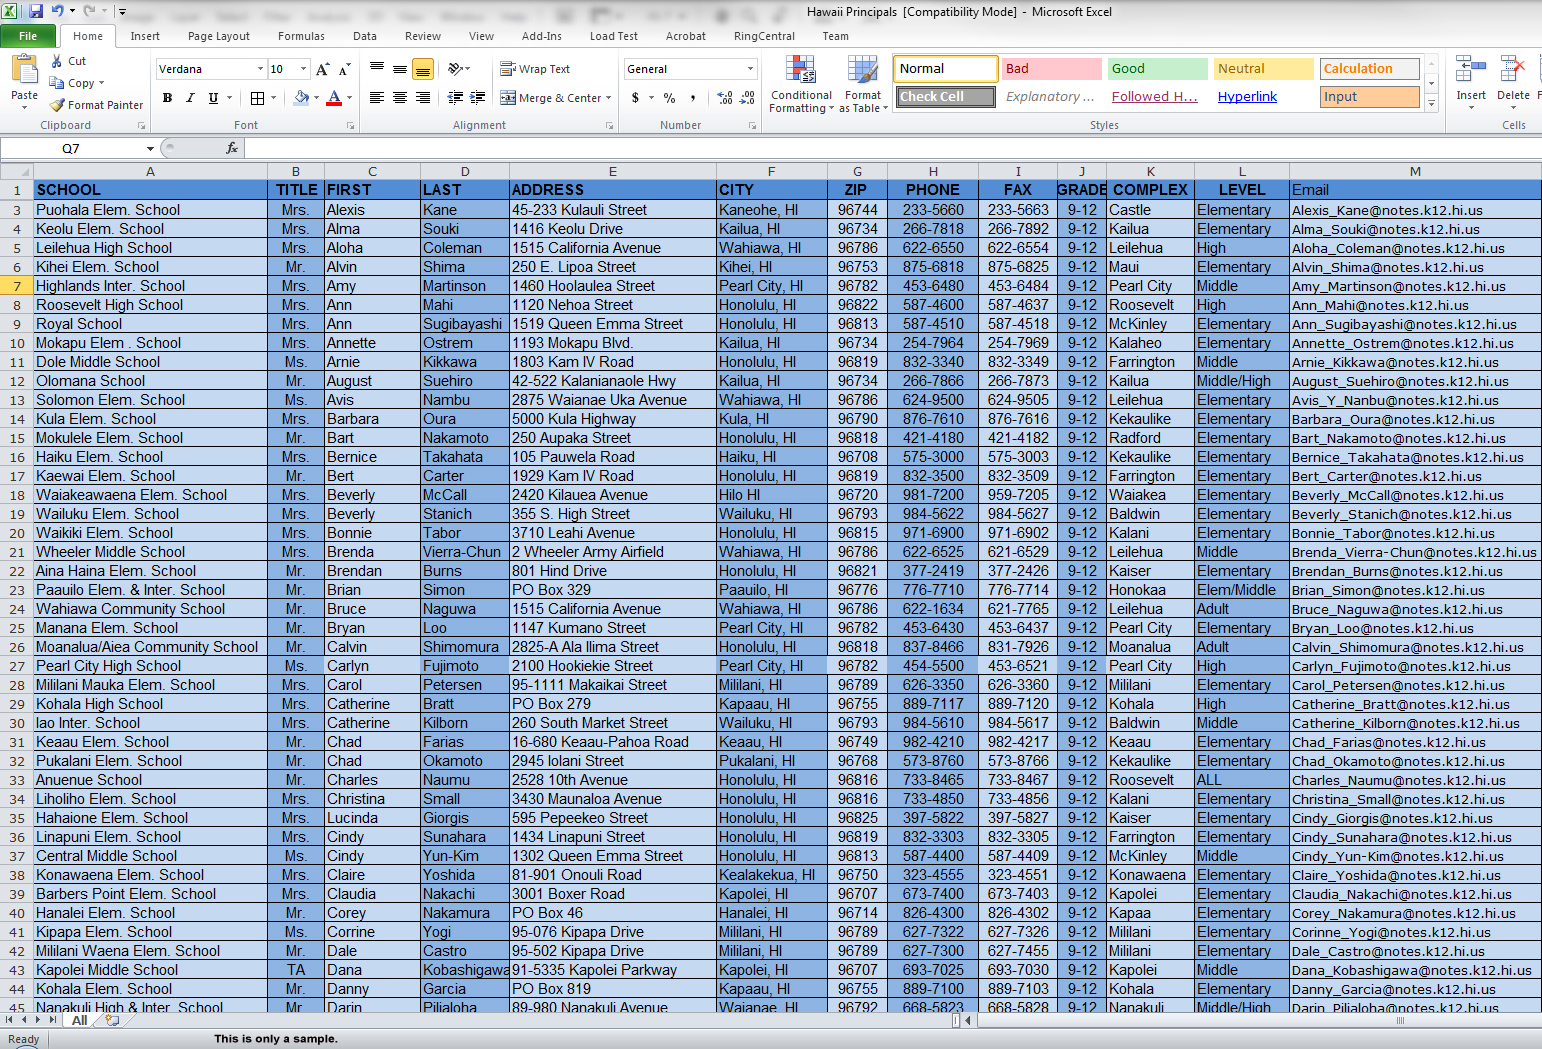Increase font size with Grow Font
Viewport: 1542px width, 1049px height.
pos(322,69)
